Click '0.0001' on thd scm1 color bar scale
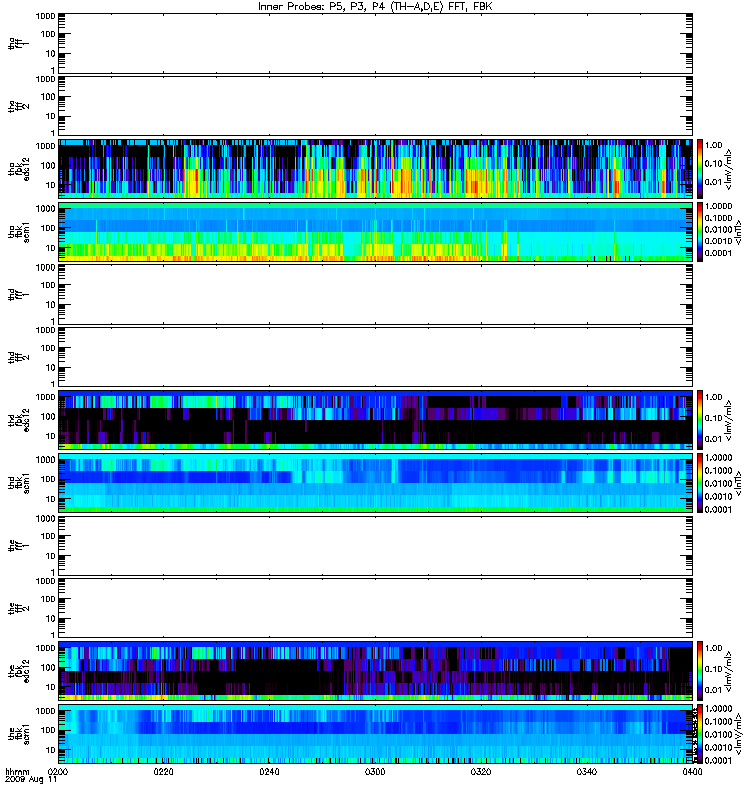Image resolution: width=750 pixels, height=800 pixels. [719, 509]
